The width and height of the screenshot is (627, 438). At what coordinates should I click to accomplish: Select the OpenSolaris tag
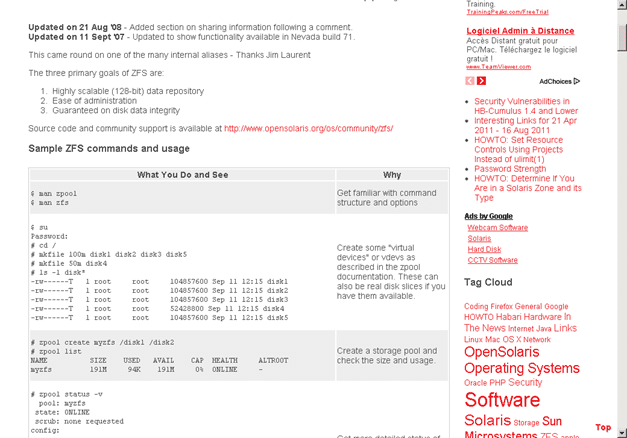[x=501, y=352]
